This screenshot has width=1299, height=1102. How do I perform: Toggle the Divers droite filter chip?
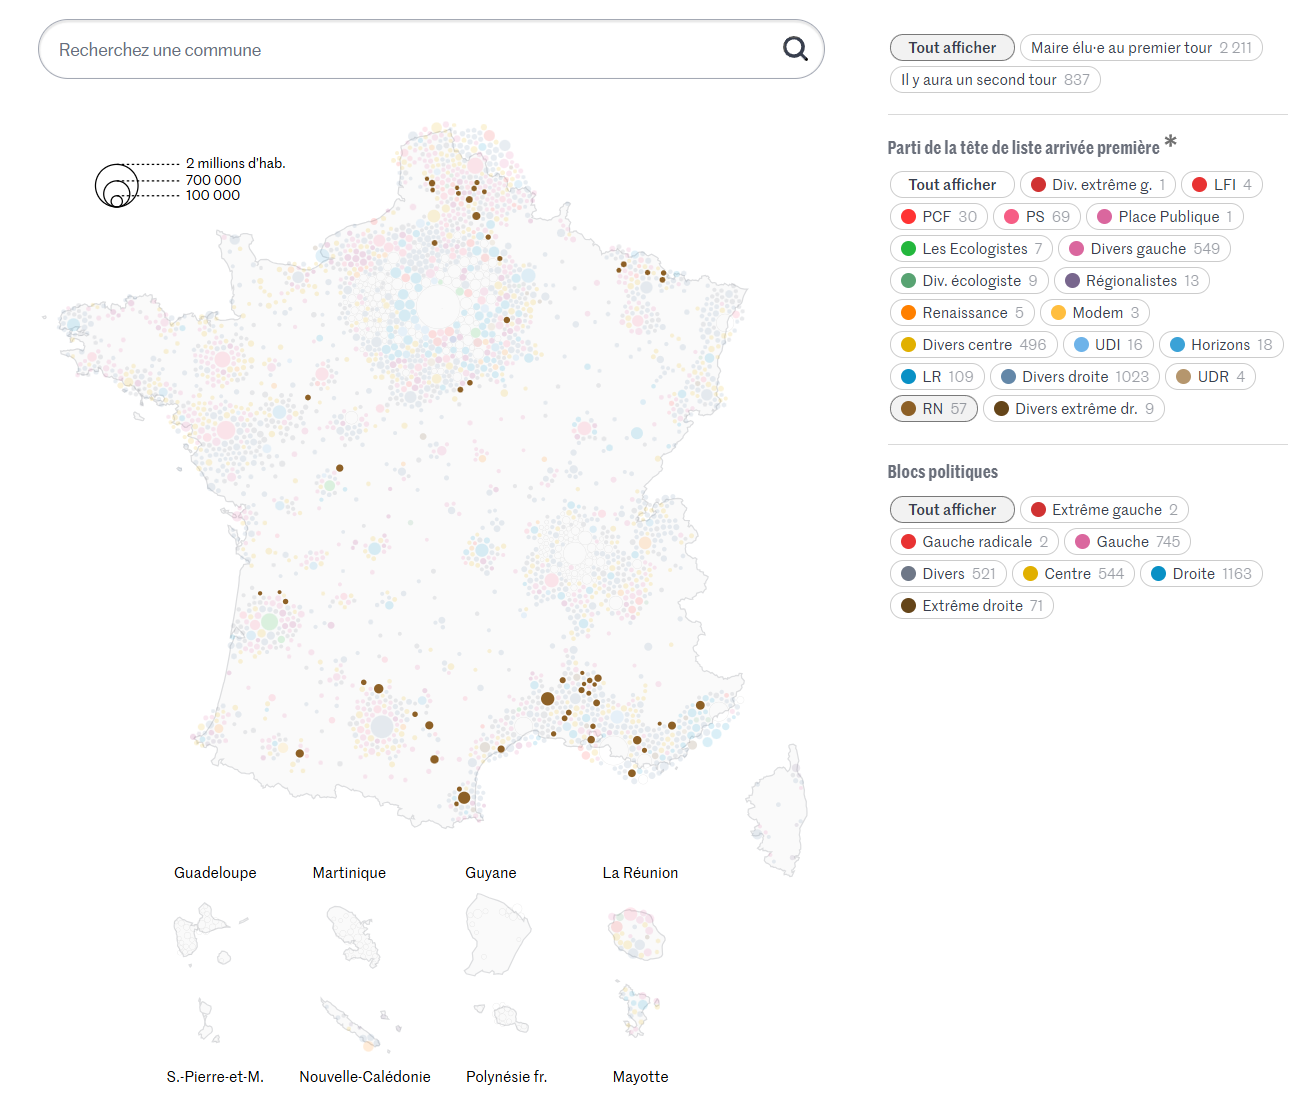1075,377
